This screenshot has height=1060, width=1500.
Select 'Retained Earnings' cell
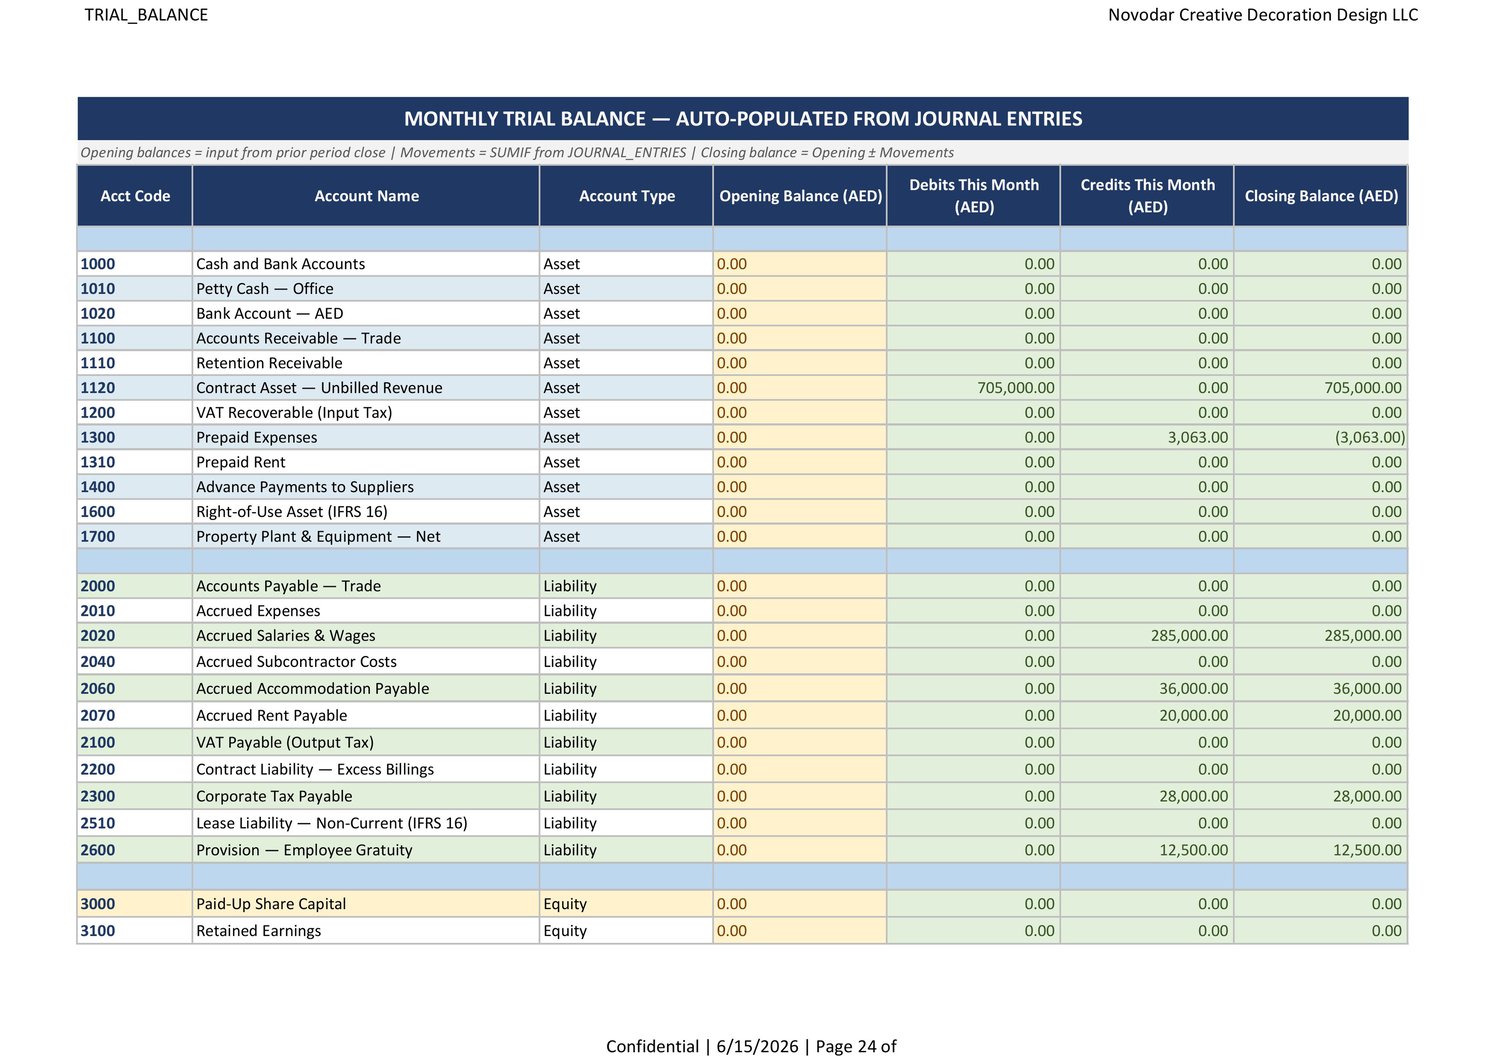366,931
